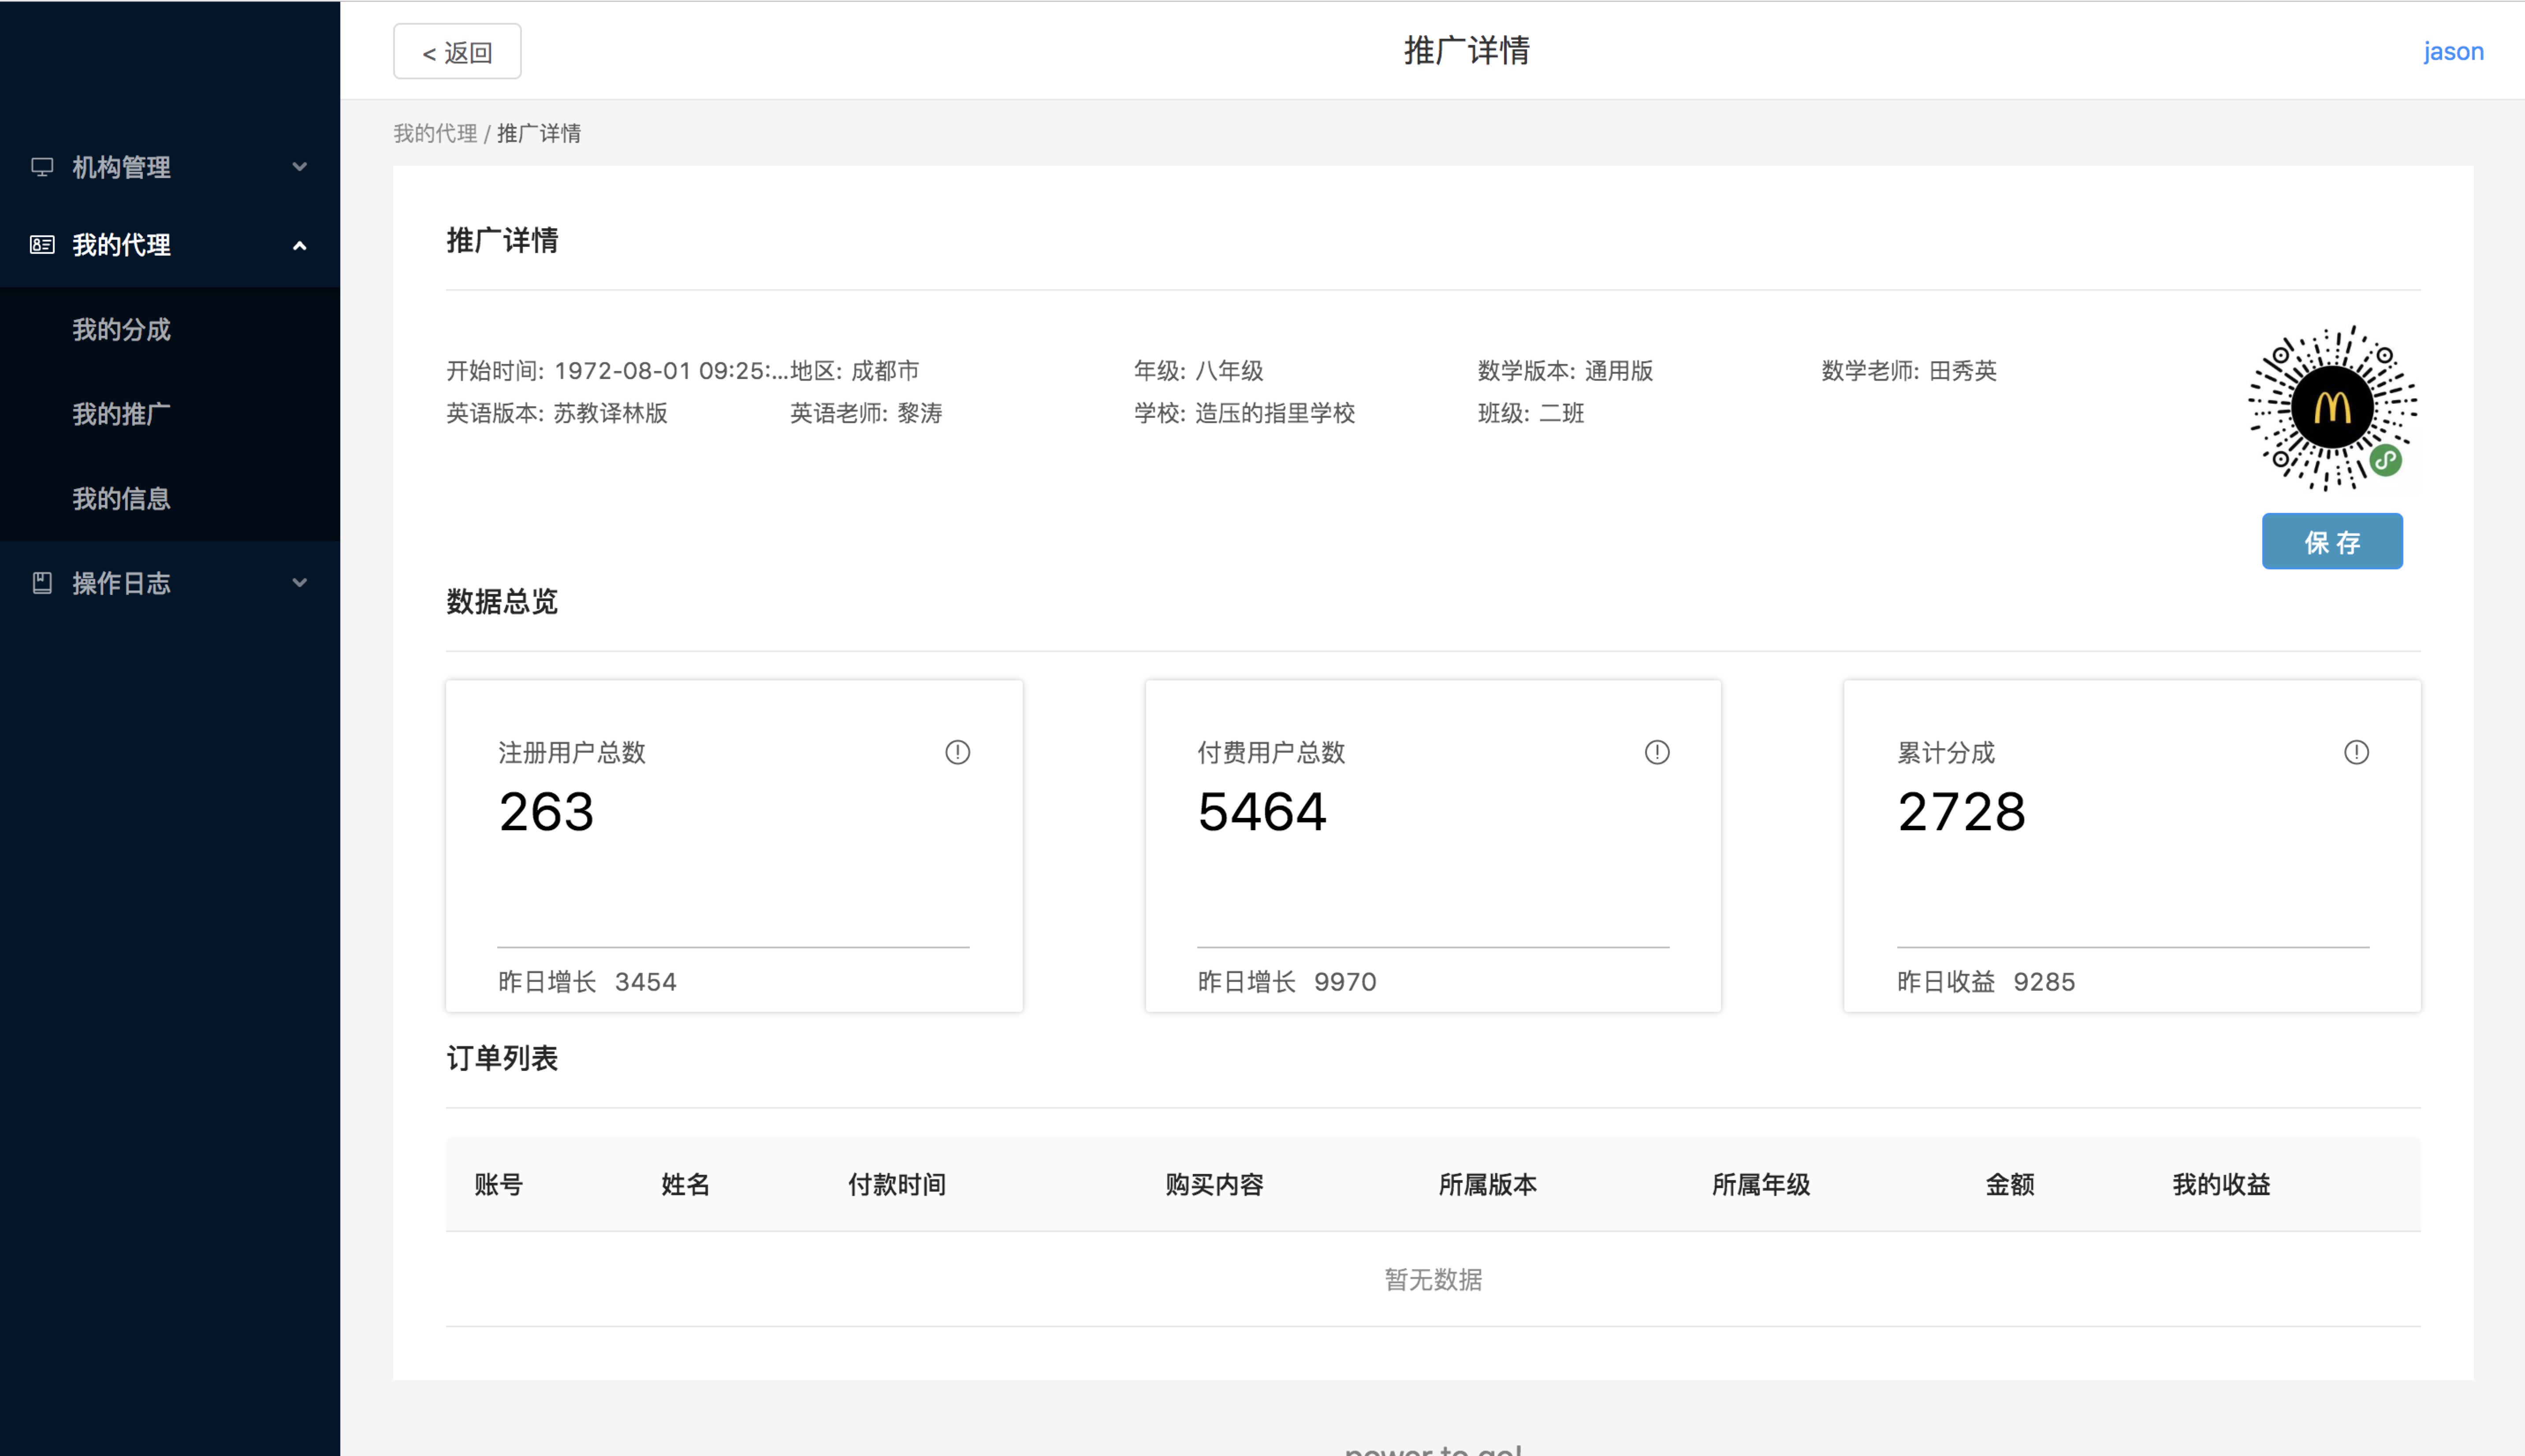Viewport: 2525px width, 1456px height.
Task: Open the 我的分成 submenu item
Action: click(121, 330)
